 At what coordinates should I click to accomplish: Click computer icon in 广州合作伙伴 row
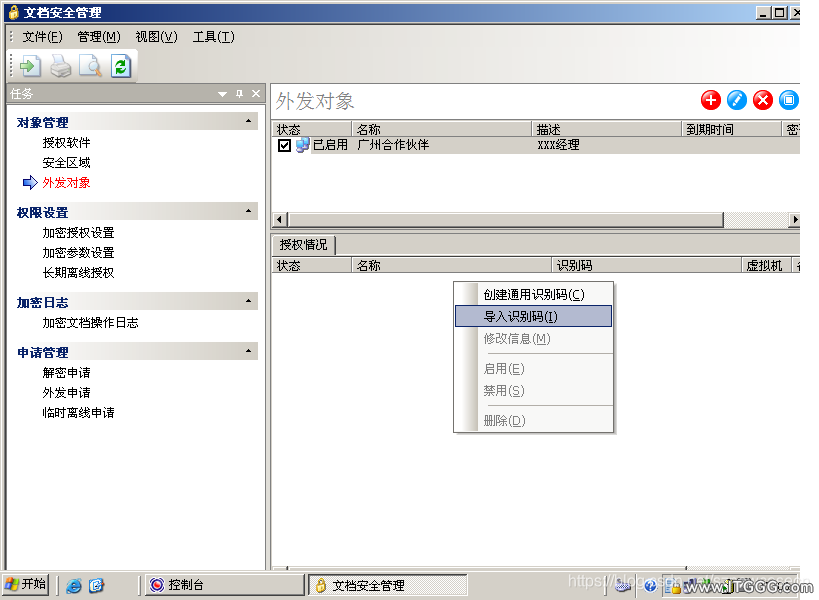pyautogui.click(x=302, y=145)
